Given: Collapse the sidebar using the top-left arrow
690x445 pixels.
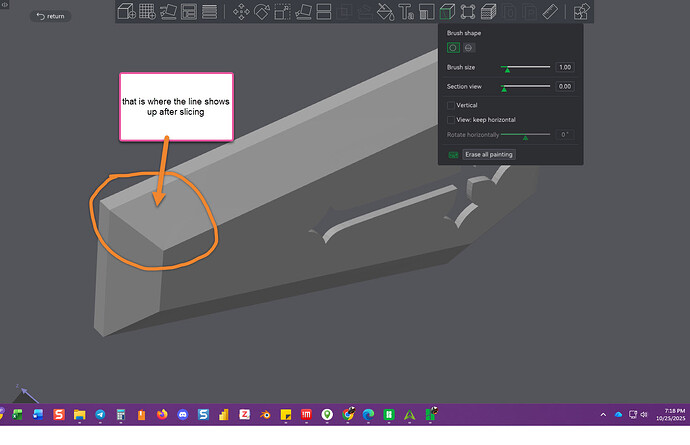Looking at the screenshot, I should pyautogui.click(x=5, y=4).
